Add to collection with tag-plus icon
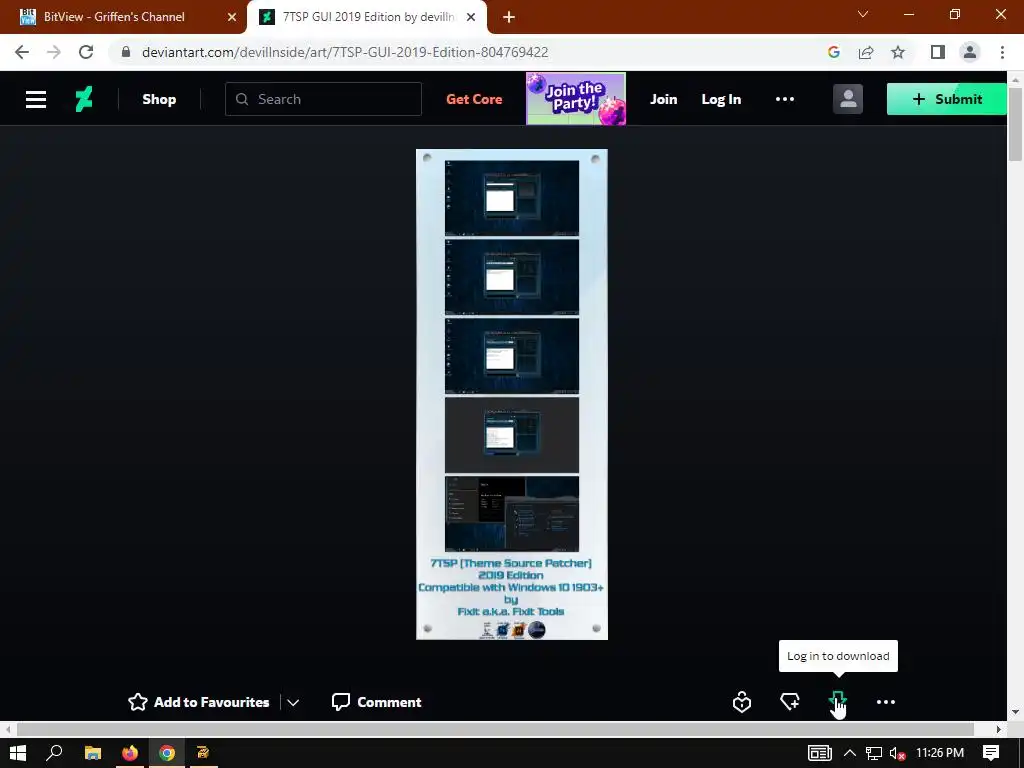 pos(790,702)
